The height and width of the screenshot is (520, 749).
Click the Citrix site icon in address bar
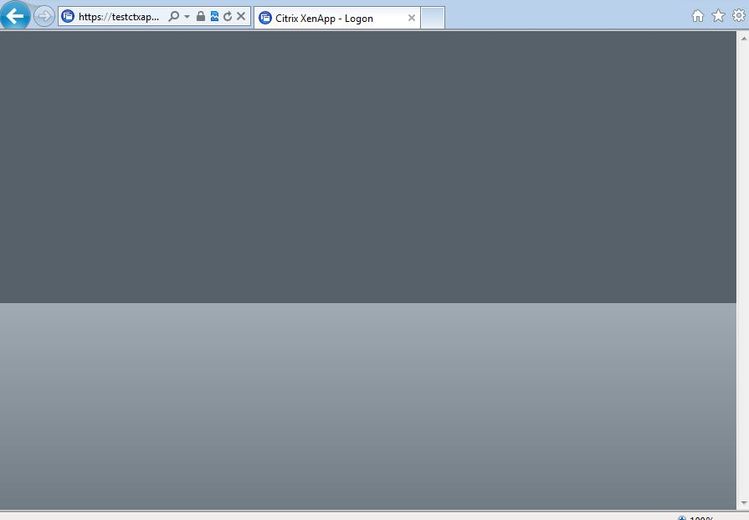coord(68,16)
